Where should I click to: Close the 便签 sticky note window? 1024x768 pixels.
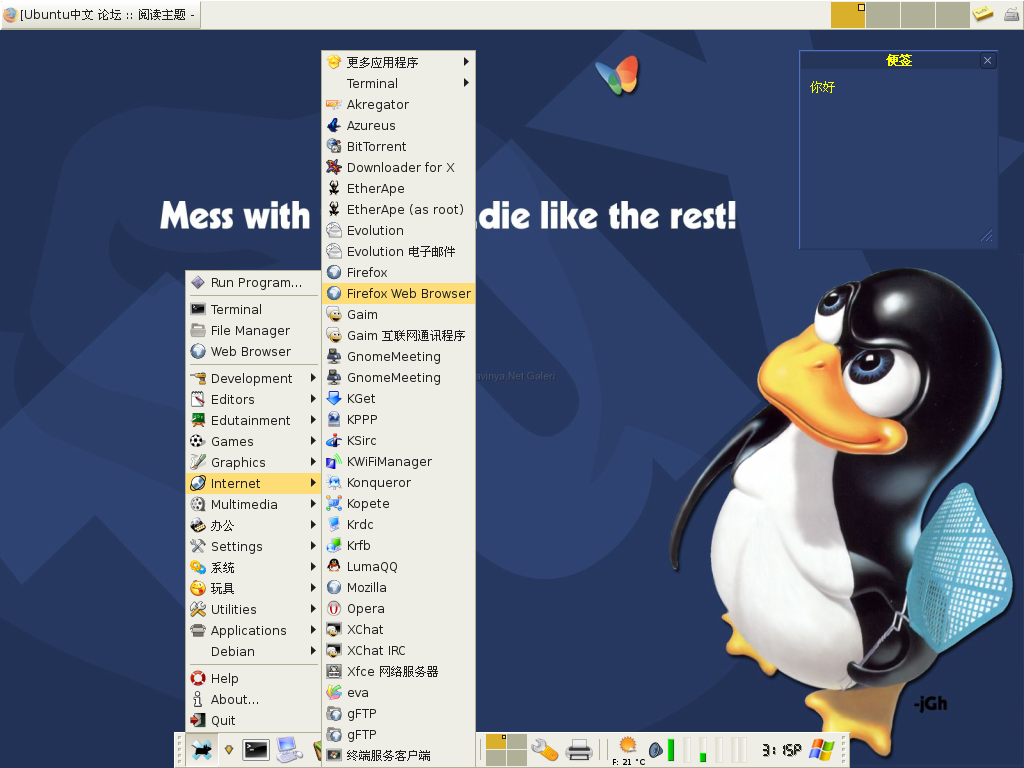click(987, 61)
